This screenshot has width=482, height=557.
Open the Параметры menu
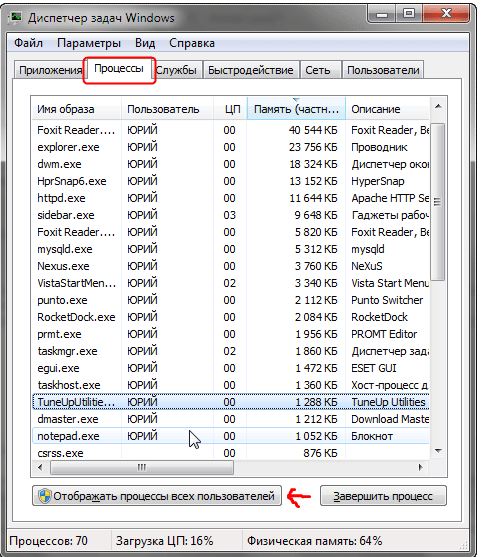[x=89, y=43]
